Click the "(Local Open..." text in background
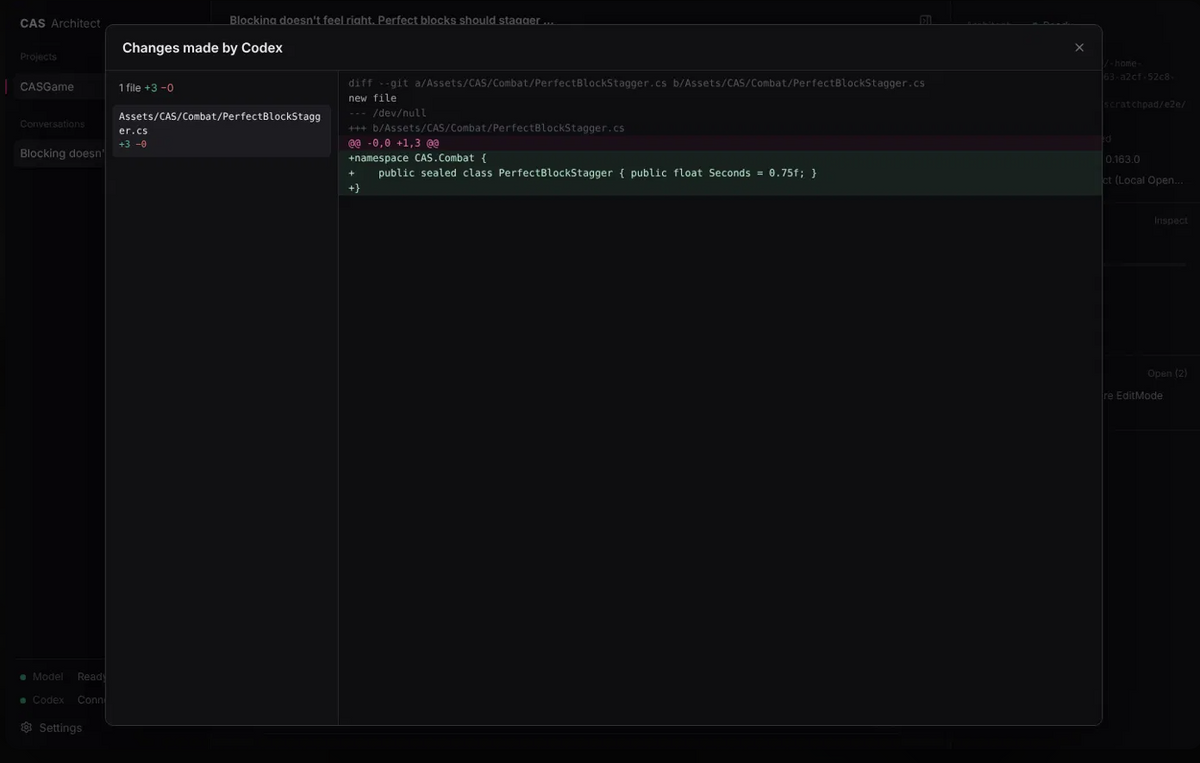 1147,180
